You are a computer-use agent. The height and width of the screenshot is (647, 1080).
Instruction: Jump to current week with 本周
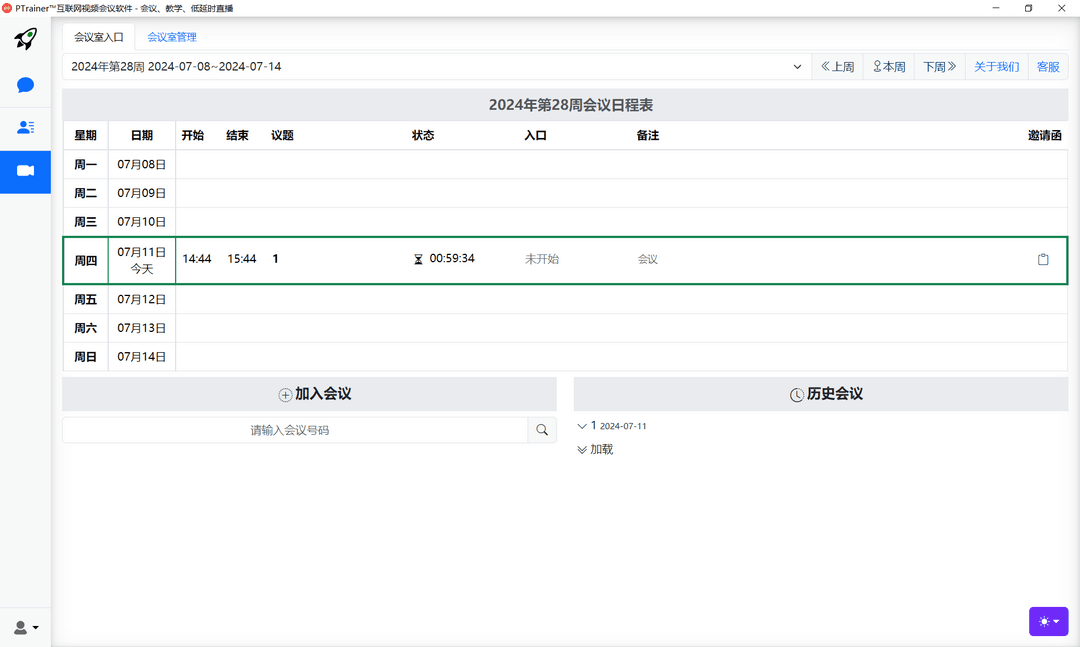click(x=889, y=67)
